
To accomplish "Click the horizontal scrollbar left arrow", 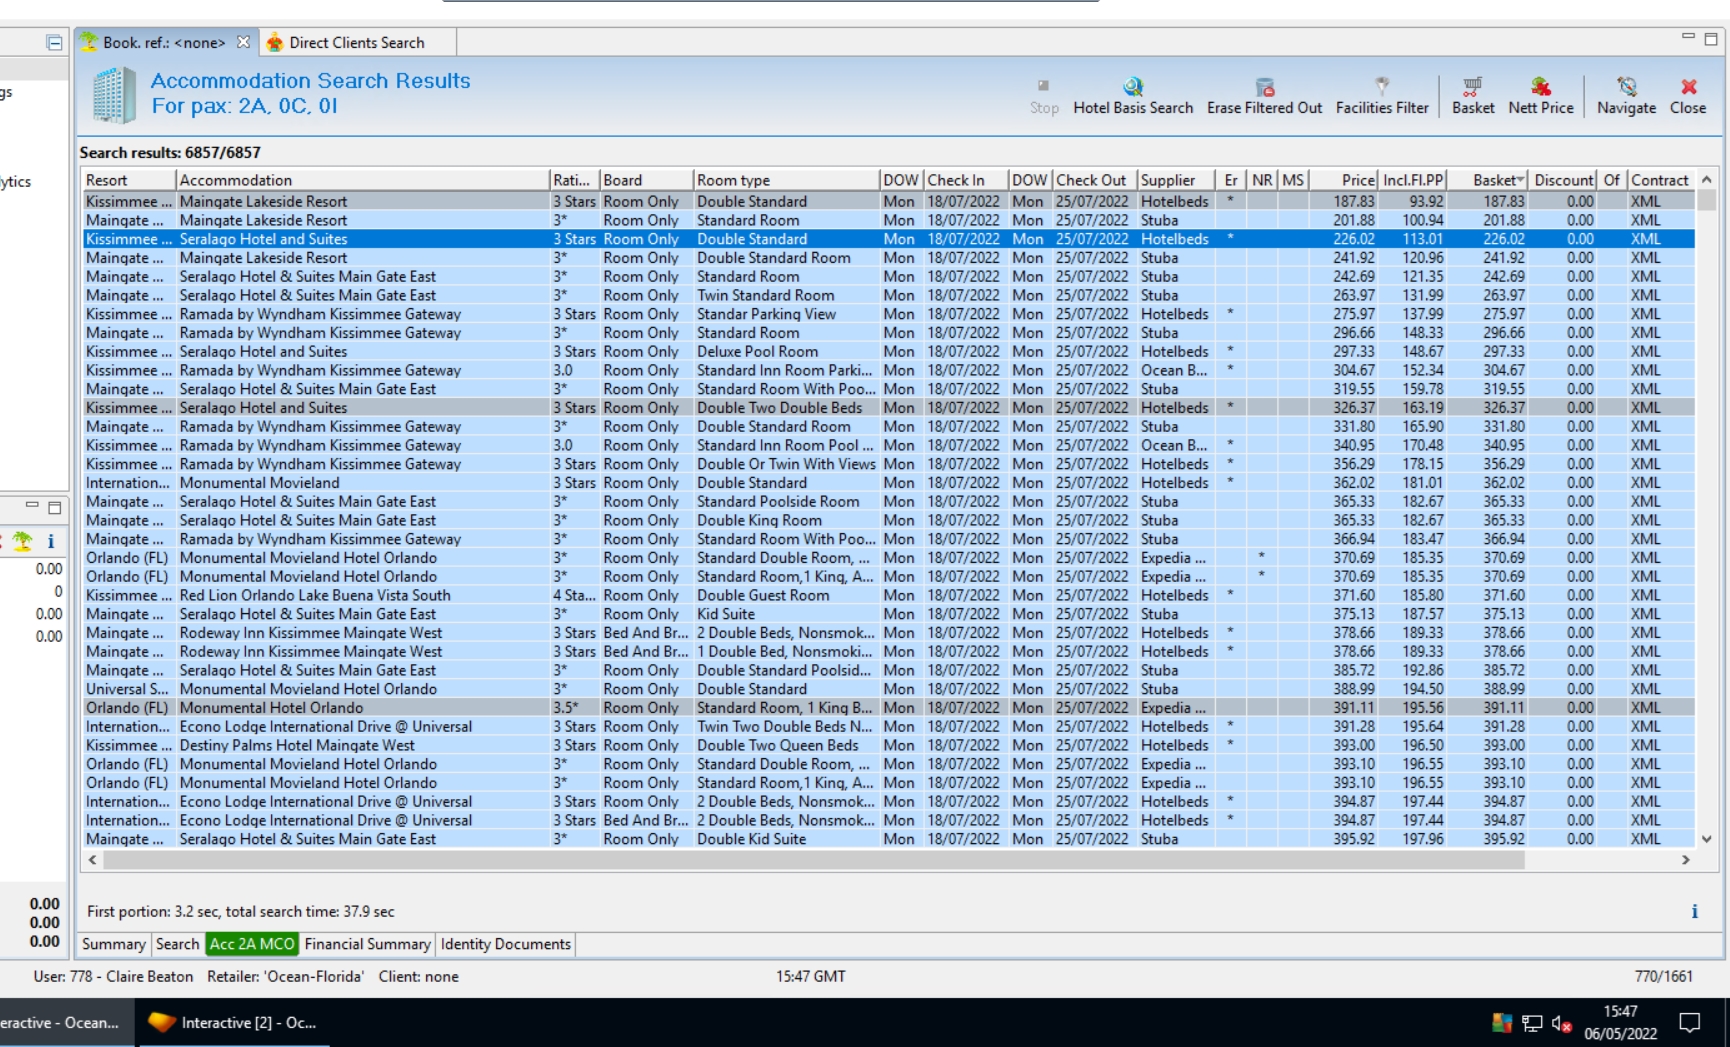I will click(x=92, y=860).
